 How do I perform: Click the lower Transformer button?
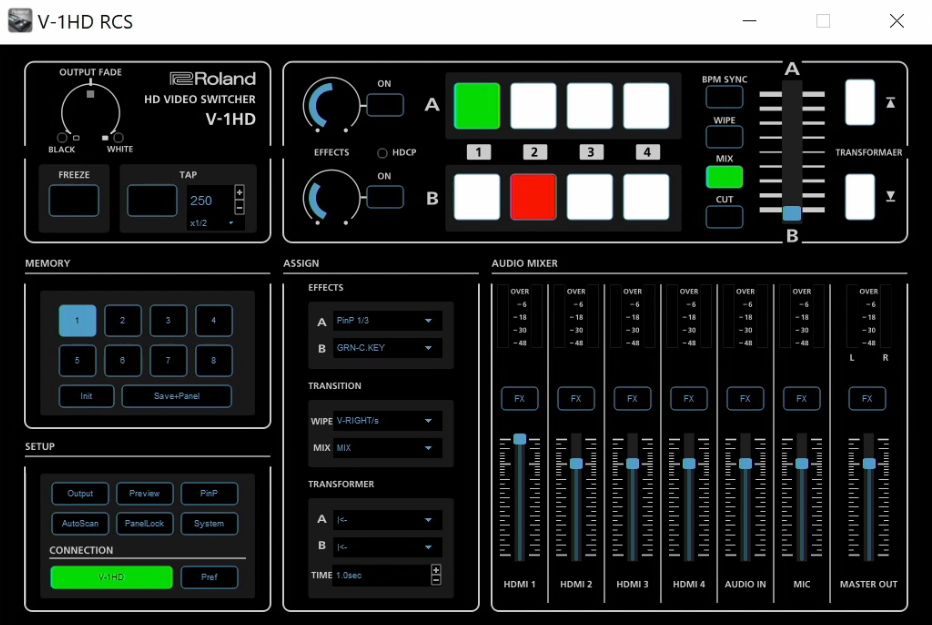(860, 197)
